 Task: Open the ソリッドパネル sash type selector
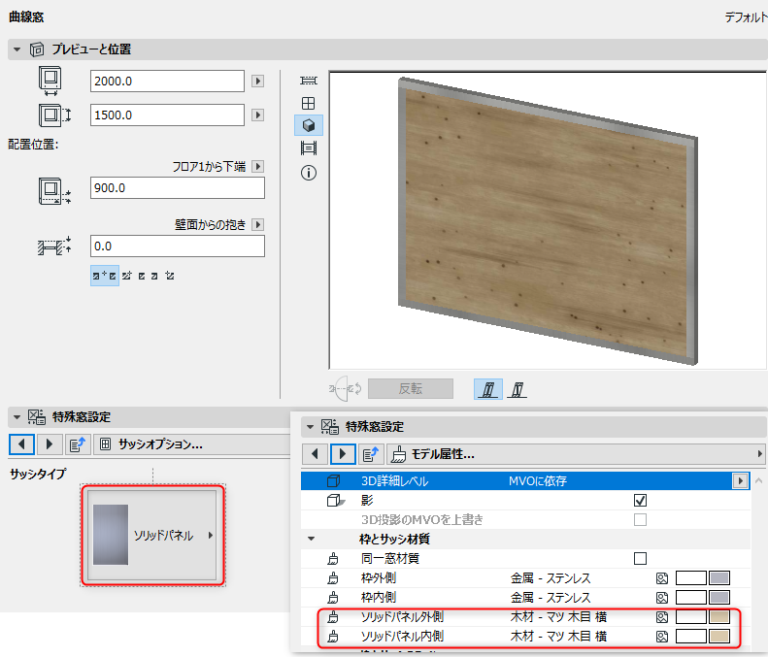[153, 535]
